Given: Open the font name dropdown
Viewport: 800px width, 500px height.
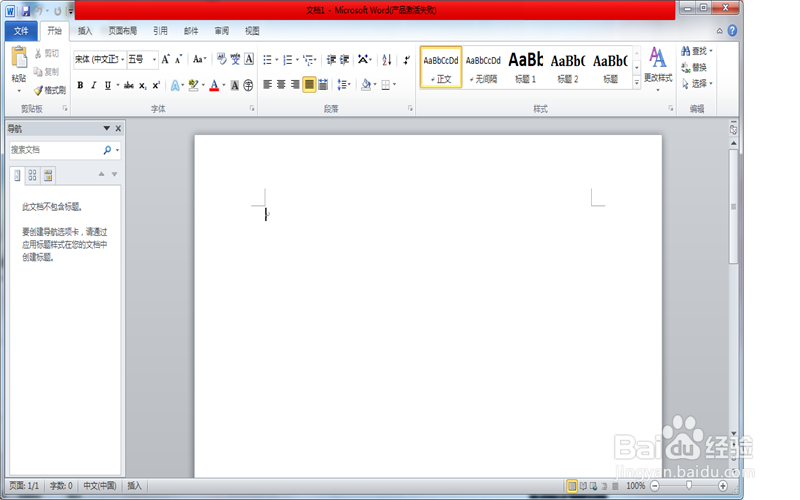Looking at the screenshot, I should (122, 60).
